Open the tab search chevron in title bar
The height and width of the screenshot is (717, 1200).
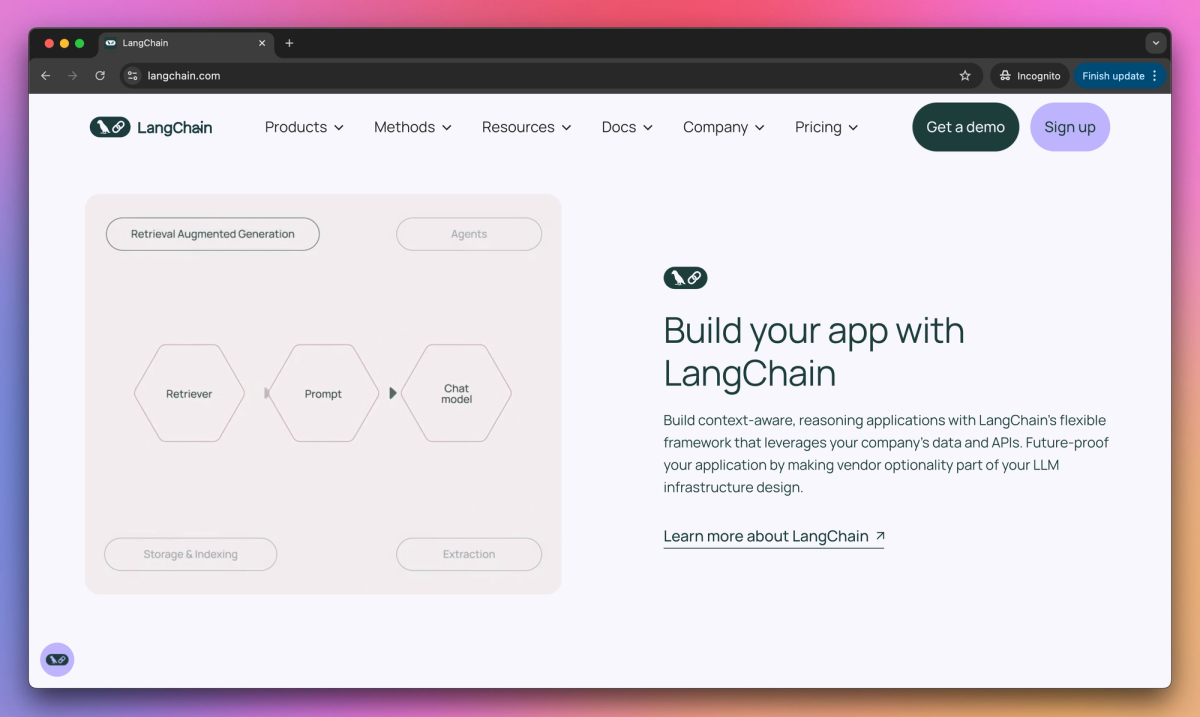1156,43
